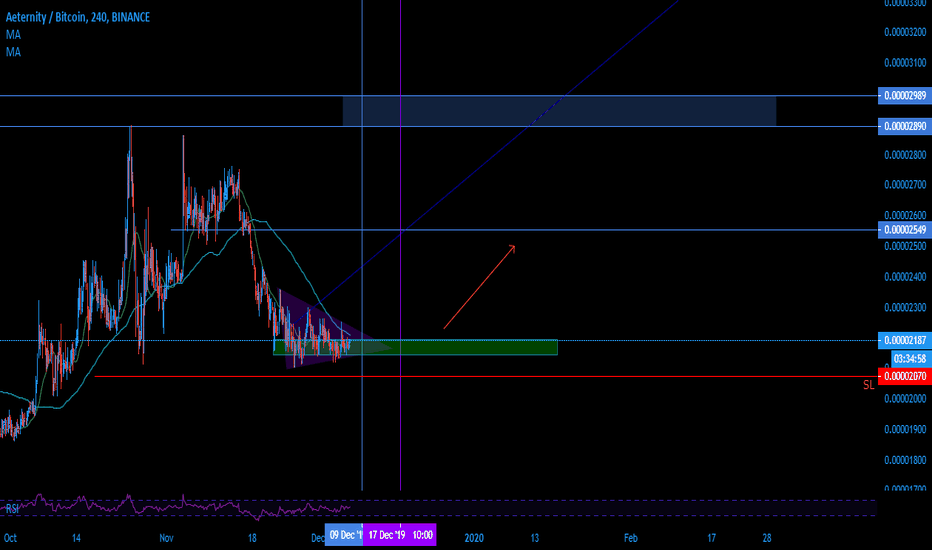Click the 0.00001800 price axis tick
932x550 pixels.
(x=905, y=460)
